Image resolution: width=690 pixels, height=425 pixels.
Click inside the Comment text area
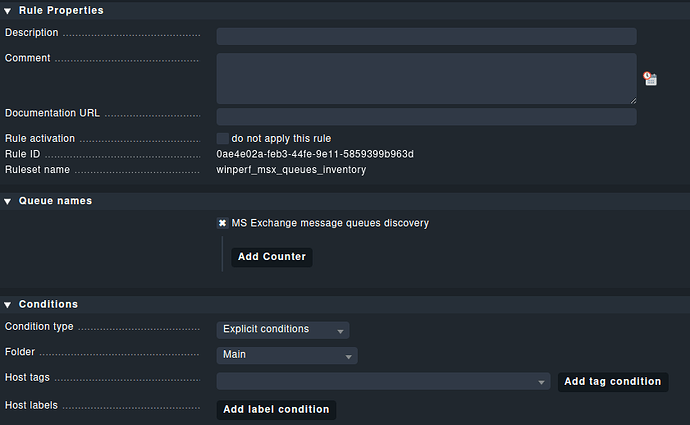point(426,78)
